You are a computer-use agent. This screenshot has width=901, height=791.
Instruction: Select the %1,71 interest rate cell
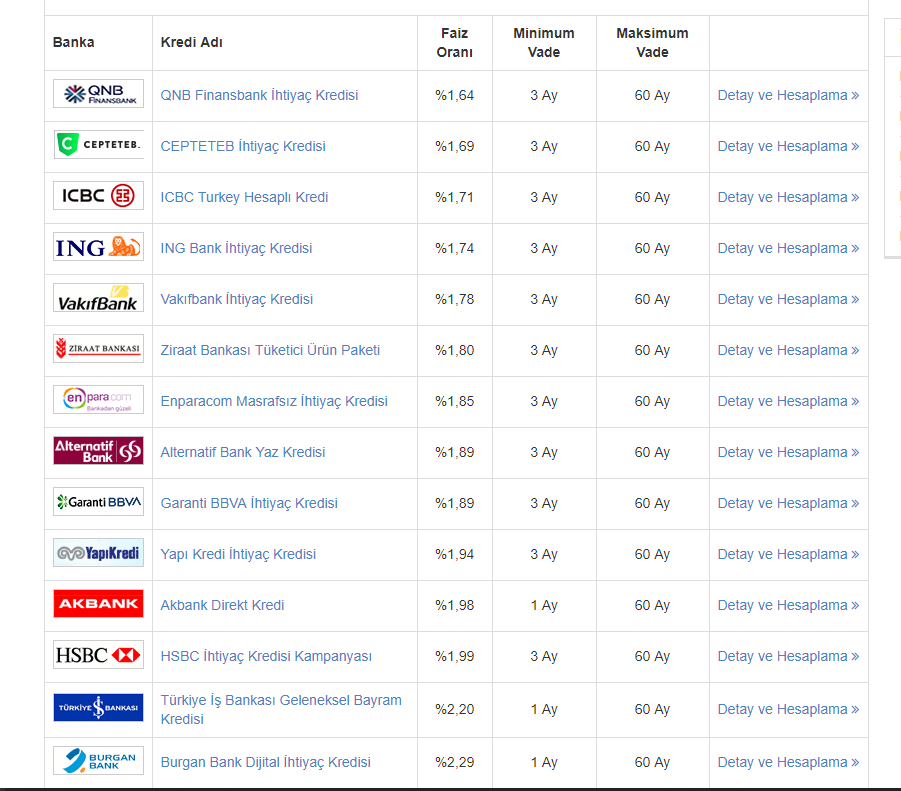[x=455, y=197]
